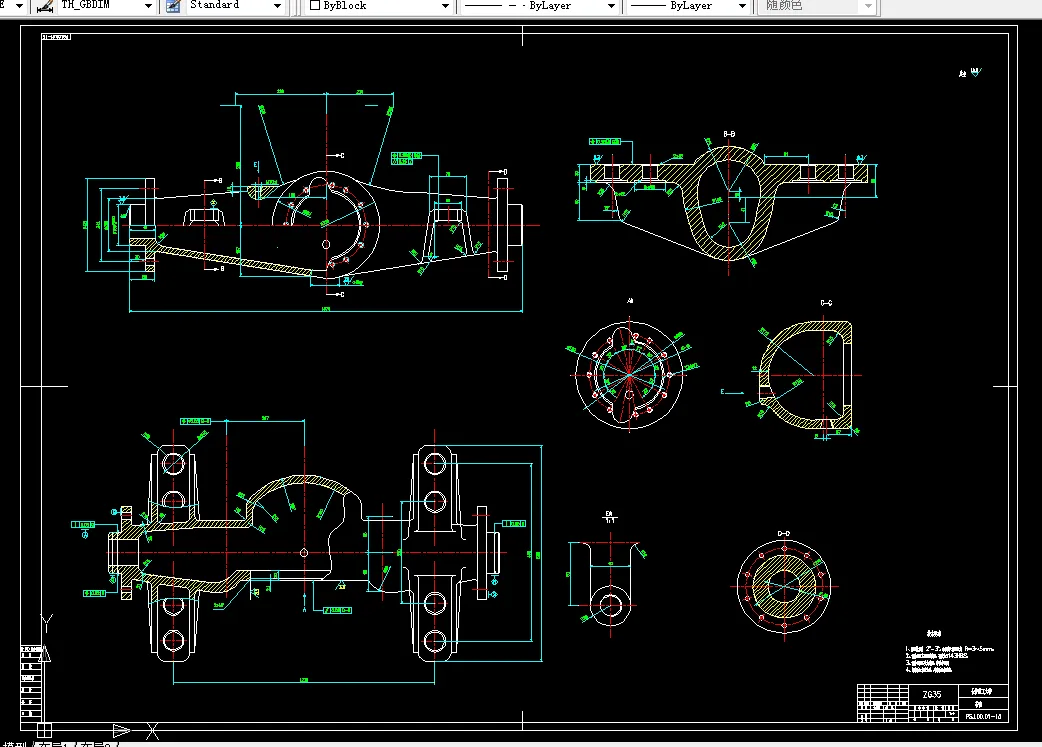The width and height of the screenshot is (1042, 747).
Task: Click the ZG35 material cell in title block
Action: (932, 694)
